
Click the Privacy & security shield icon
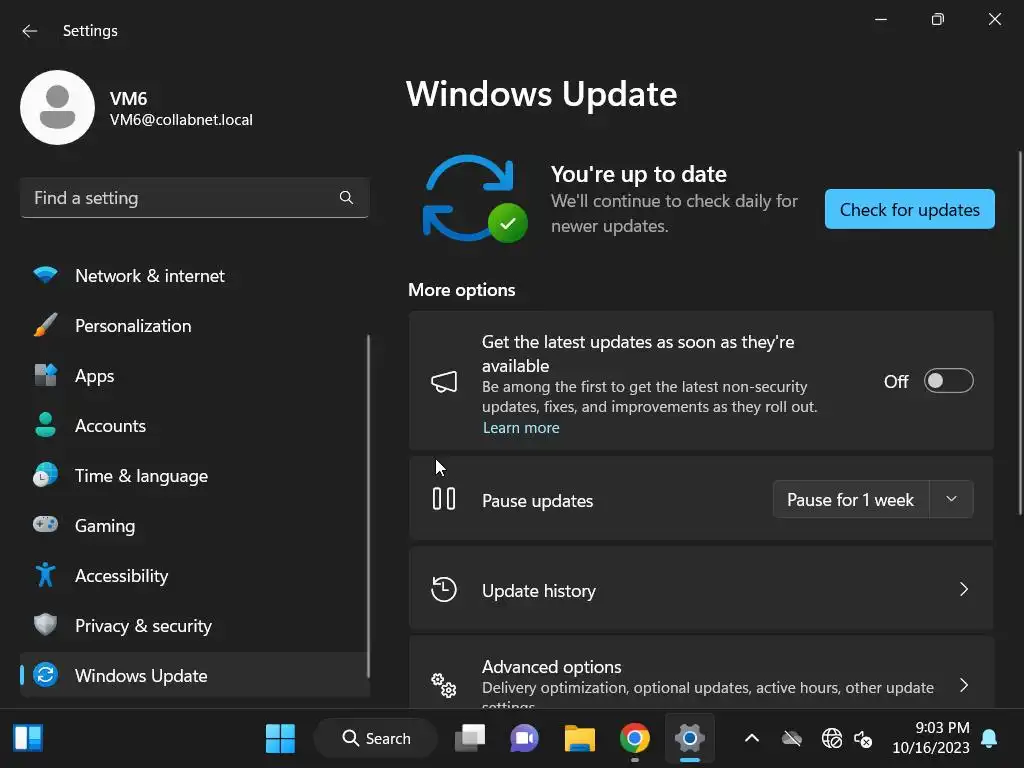(45, 625)
